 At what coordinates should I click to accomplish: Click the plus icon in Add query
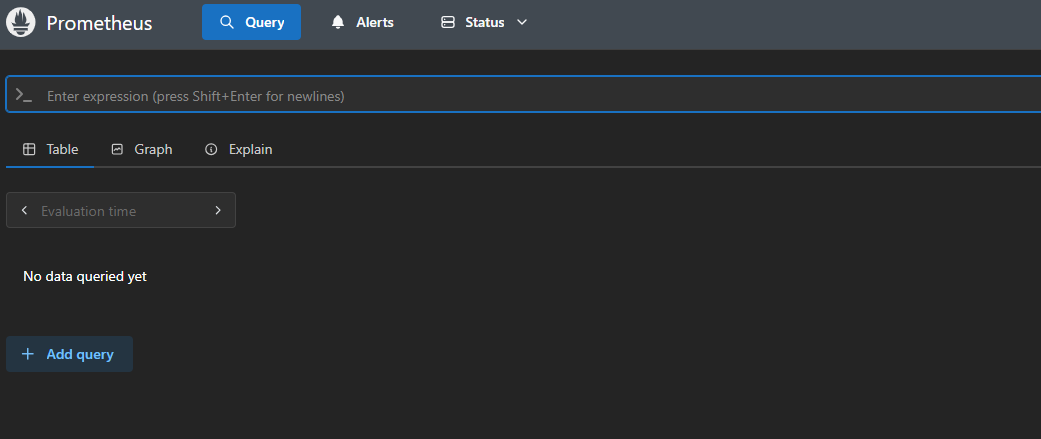(x=28, y=354)
